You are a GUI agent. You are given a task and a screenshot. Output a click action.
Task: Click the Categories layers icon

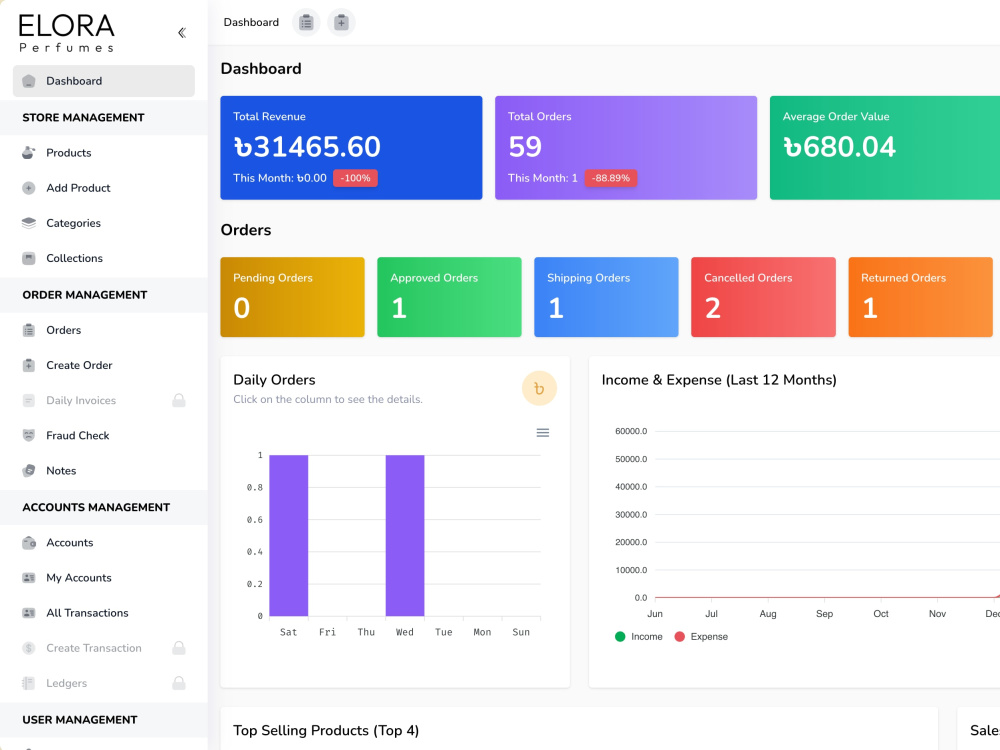click(x=29, y=223)
